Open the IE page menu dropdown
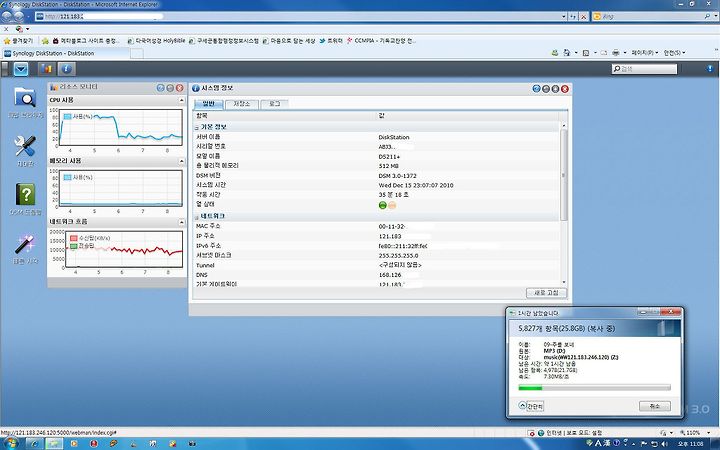Screen dimensions: 720x450 (x=644, y=53)
